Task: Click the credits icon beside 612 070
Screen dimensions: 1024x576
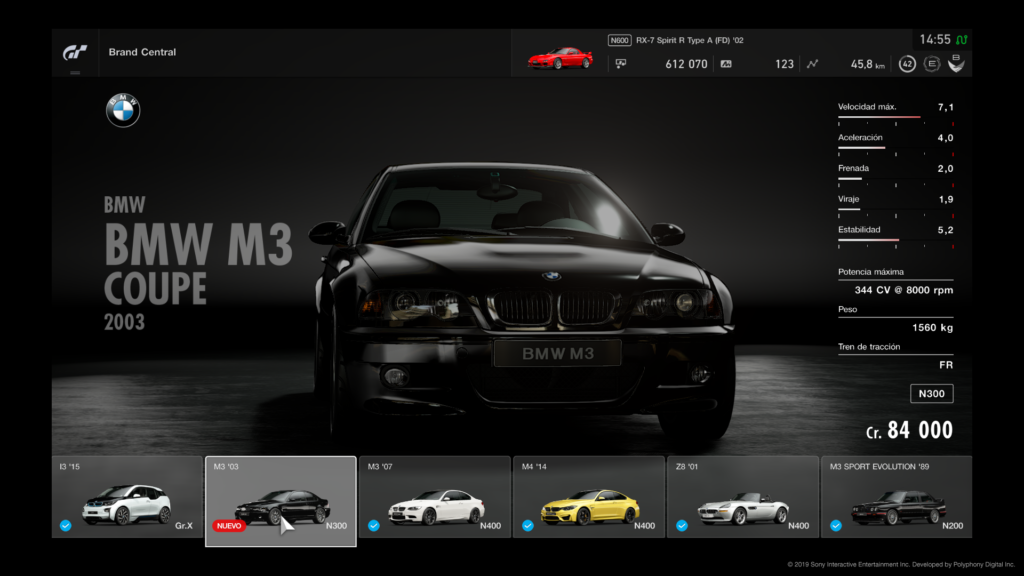Action: (621, 64)
